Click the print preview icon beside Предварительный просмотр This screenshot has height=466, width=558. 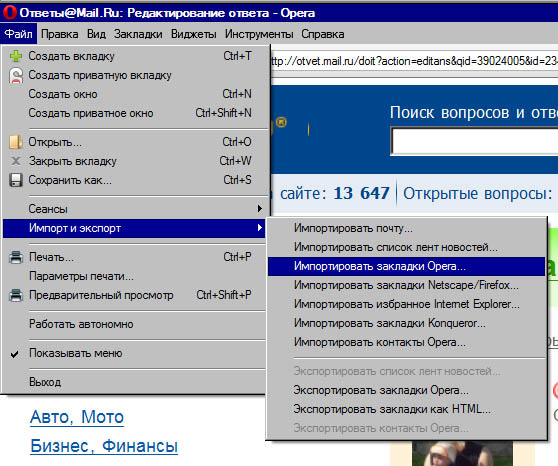[x=16, y=295]
